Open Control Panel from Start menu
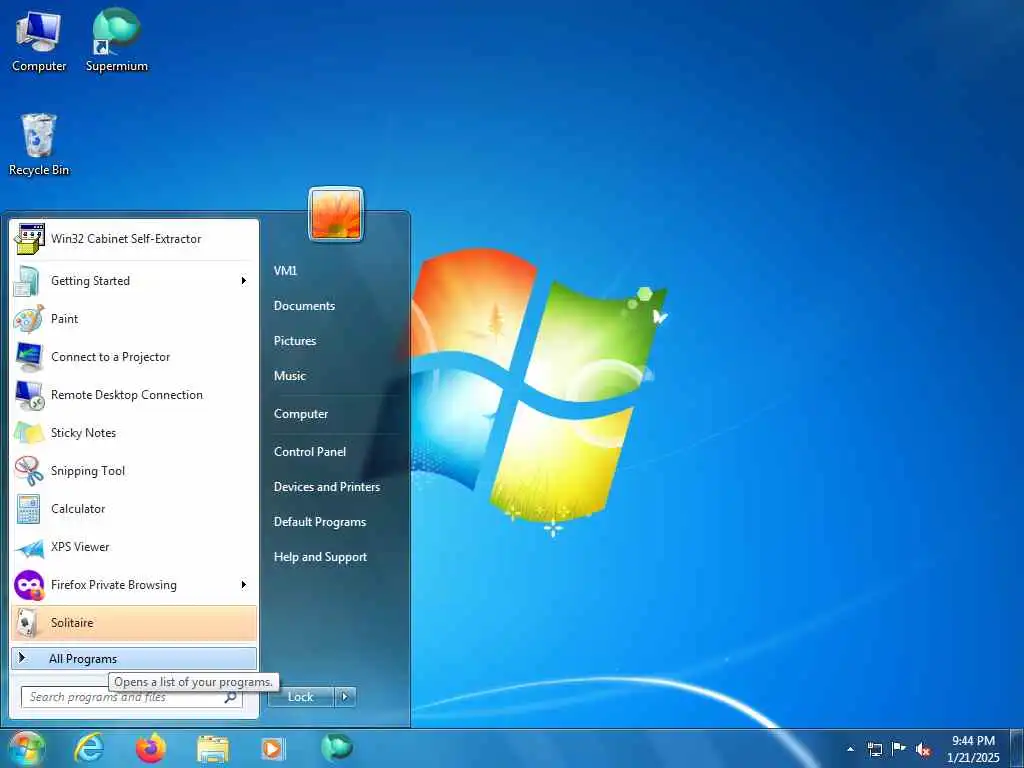The width and height of the screenshot is (1024, 768). tap(310, 452)
